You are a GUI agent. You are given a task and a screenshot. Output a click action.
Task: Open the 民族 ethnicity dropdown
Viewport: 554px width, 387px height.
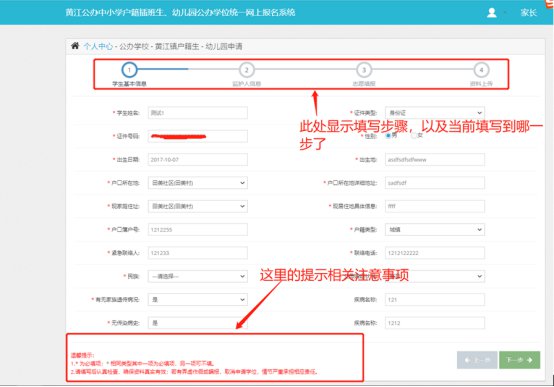click(x=198, y=276)
